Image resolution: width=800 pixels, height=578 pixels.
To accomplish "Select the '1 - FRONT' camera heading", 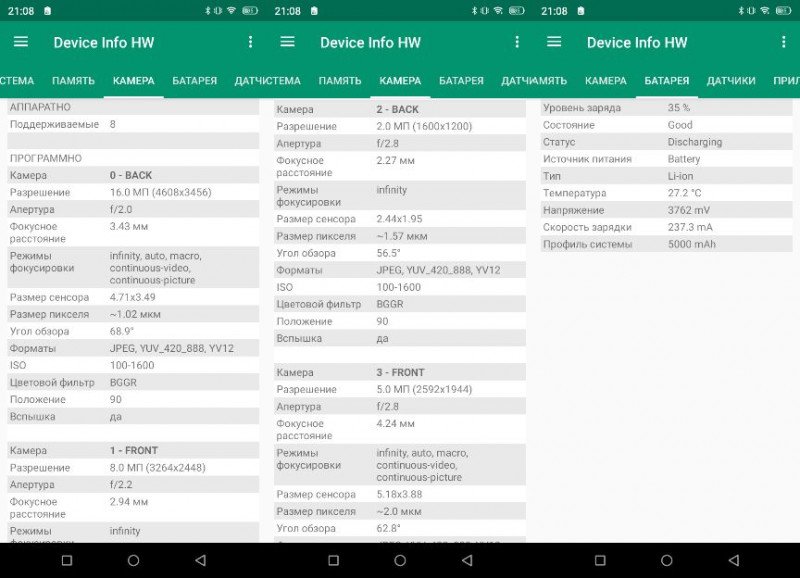I will pyautogui.click(x=134, y=450).
